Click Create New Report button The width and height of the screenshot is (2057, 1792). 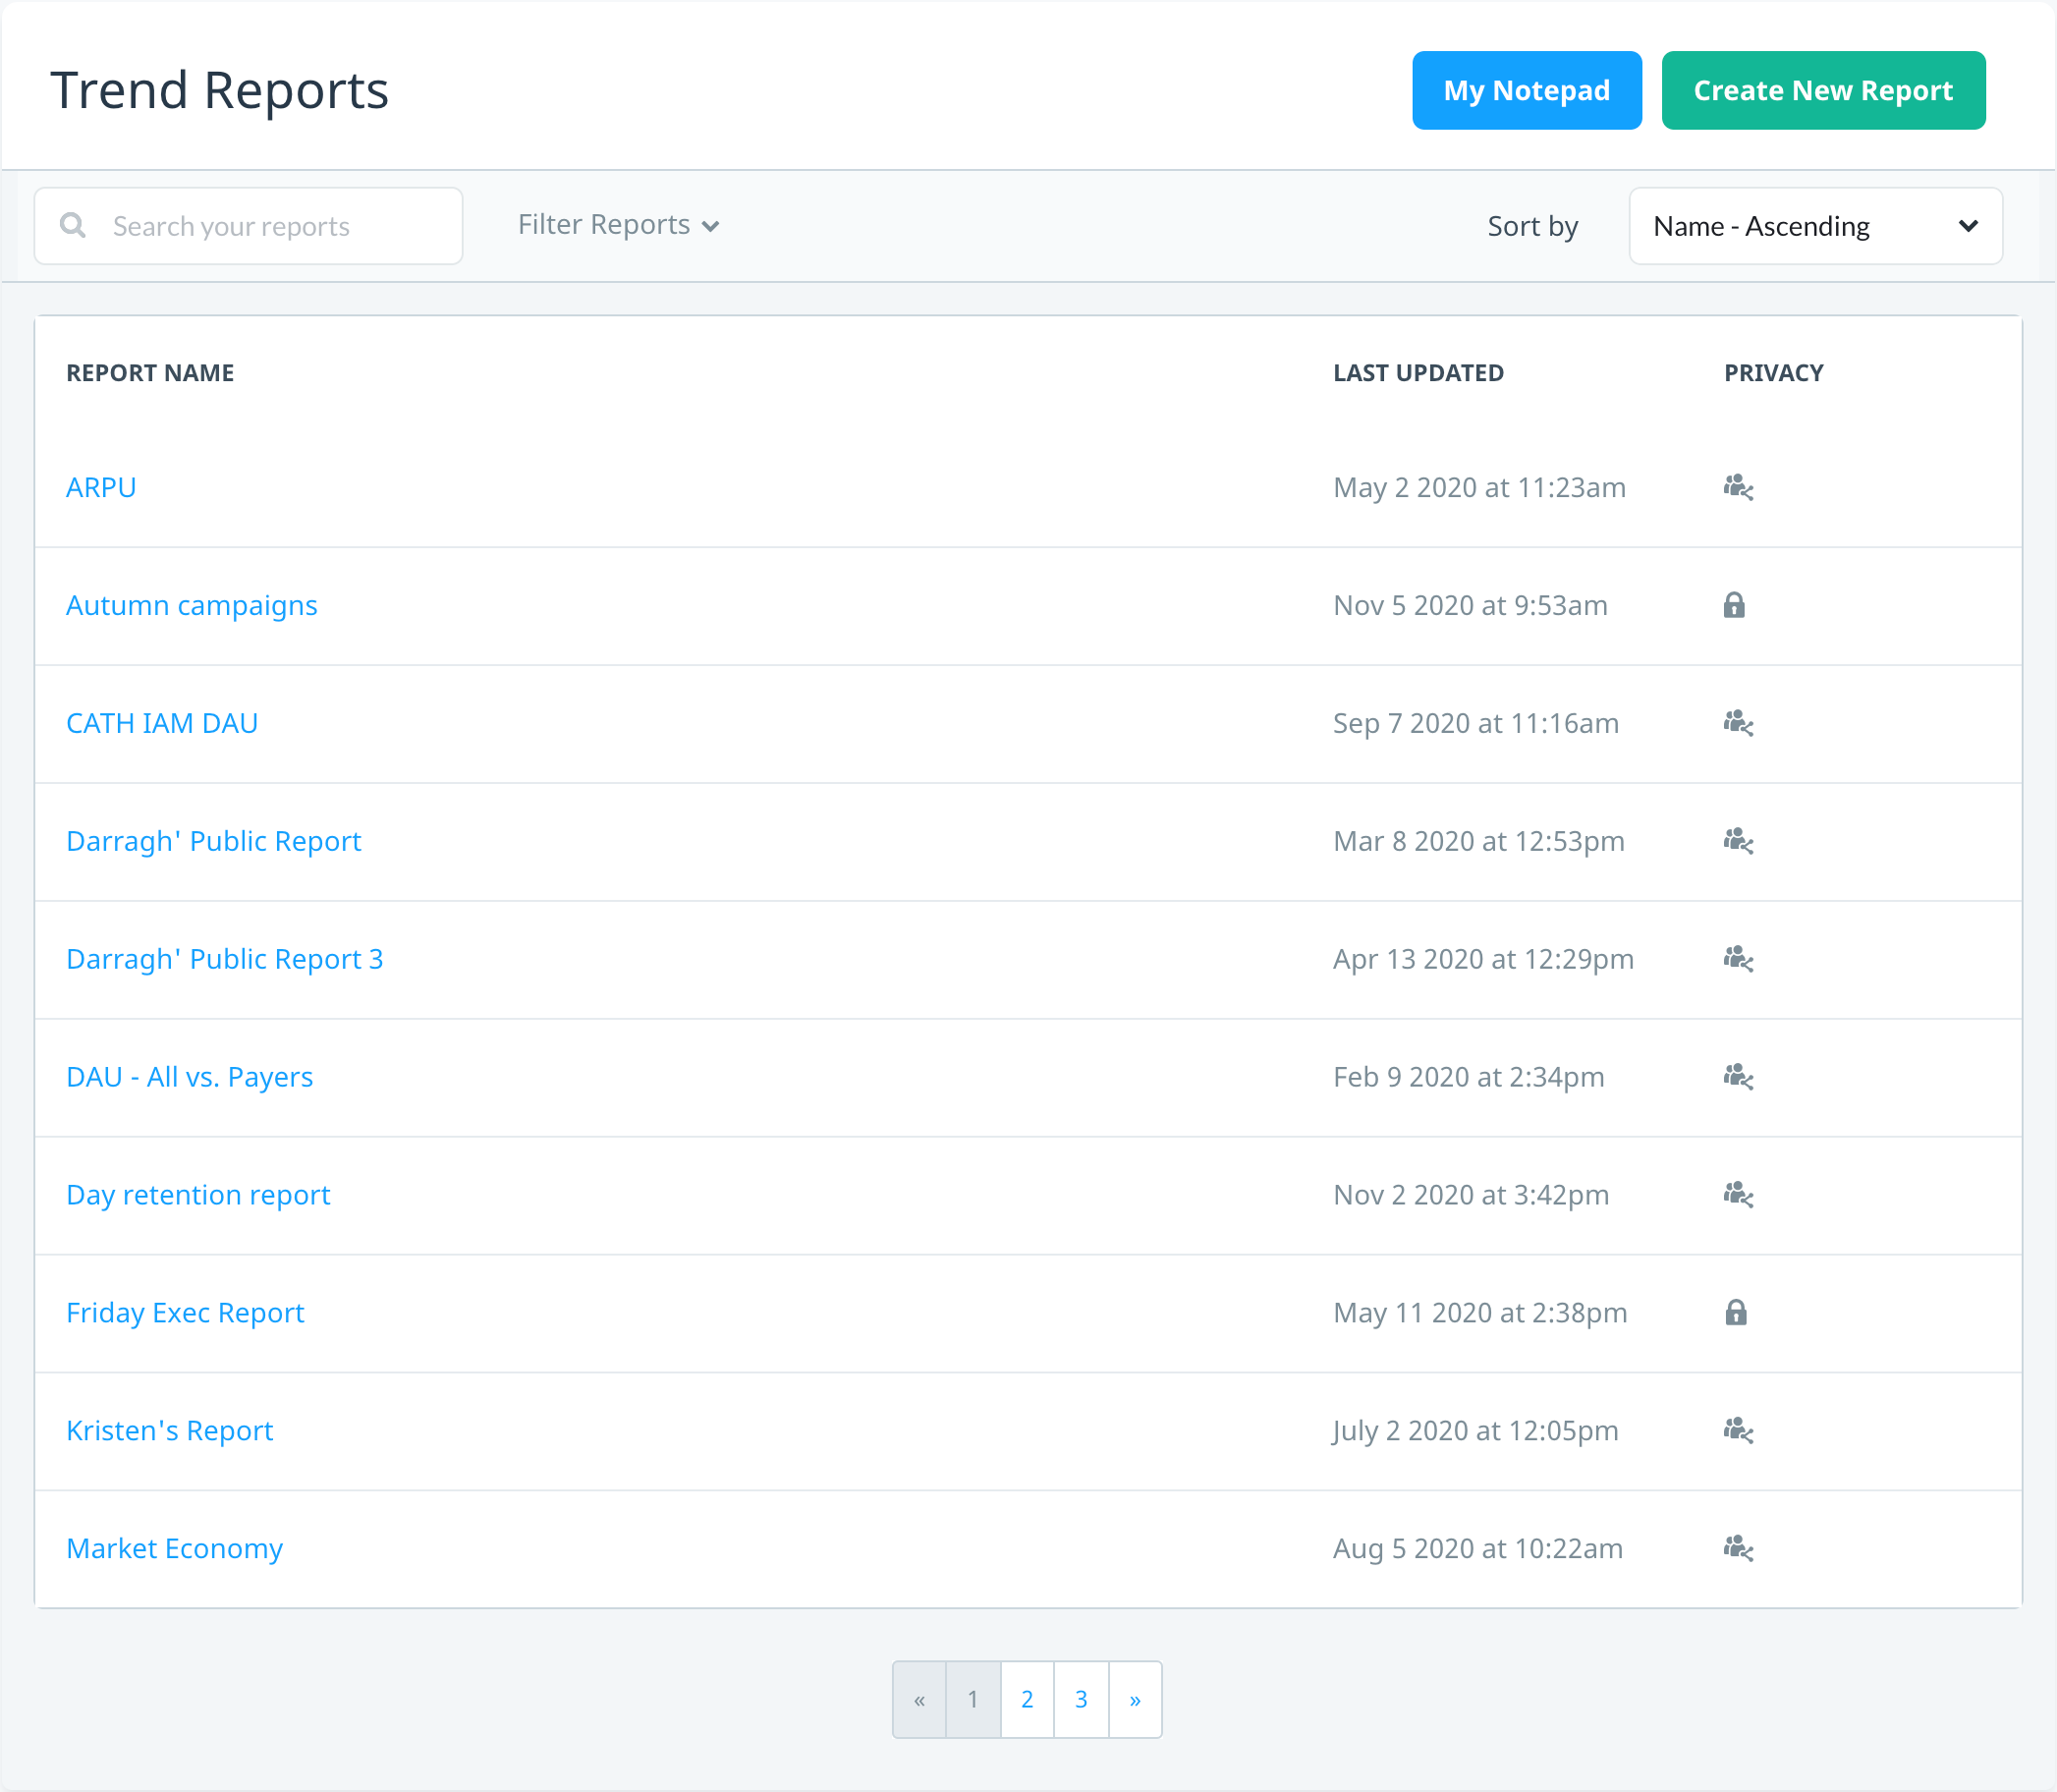point(1823,90)
